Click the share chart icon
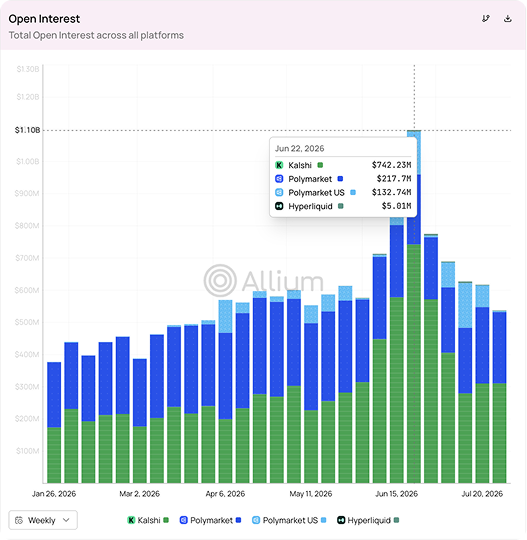This screenshot has height=540, width=527. pyautogui.click(x=486, y=19)
